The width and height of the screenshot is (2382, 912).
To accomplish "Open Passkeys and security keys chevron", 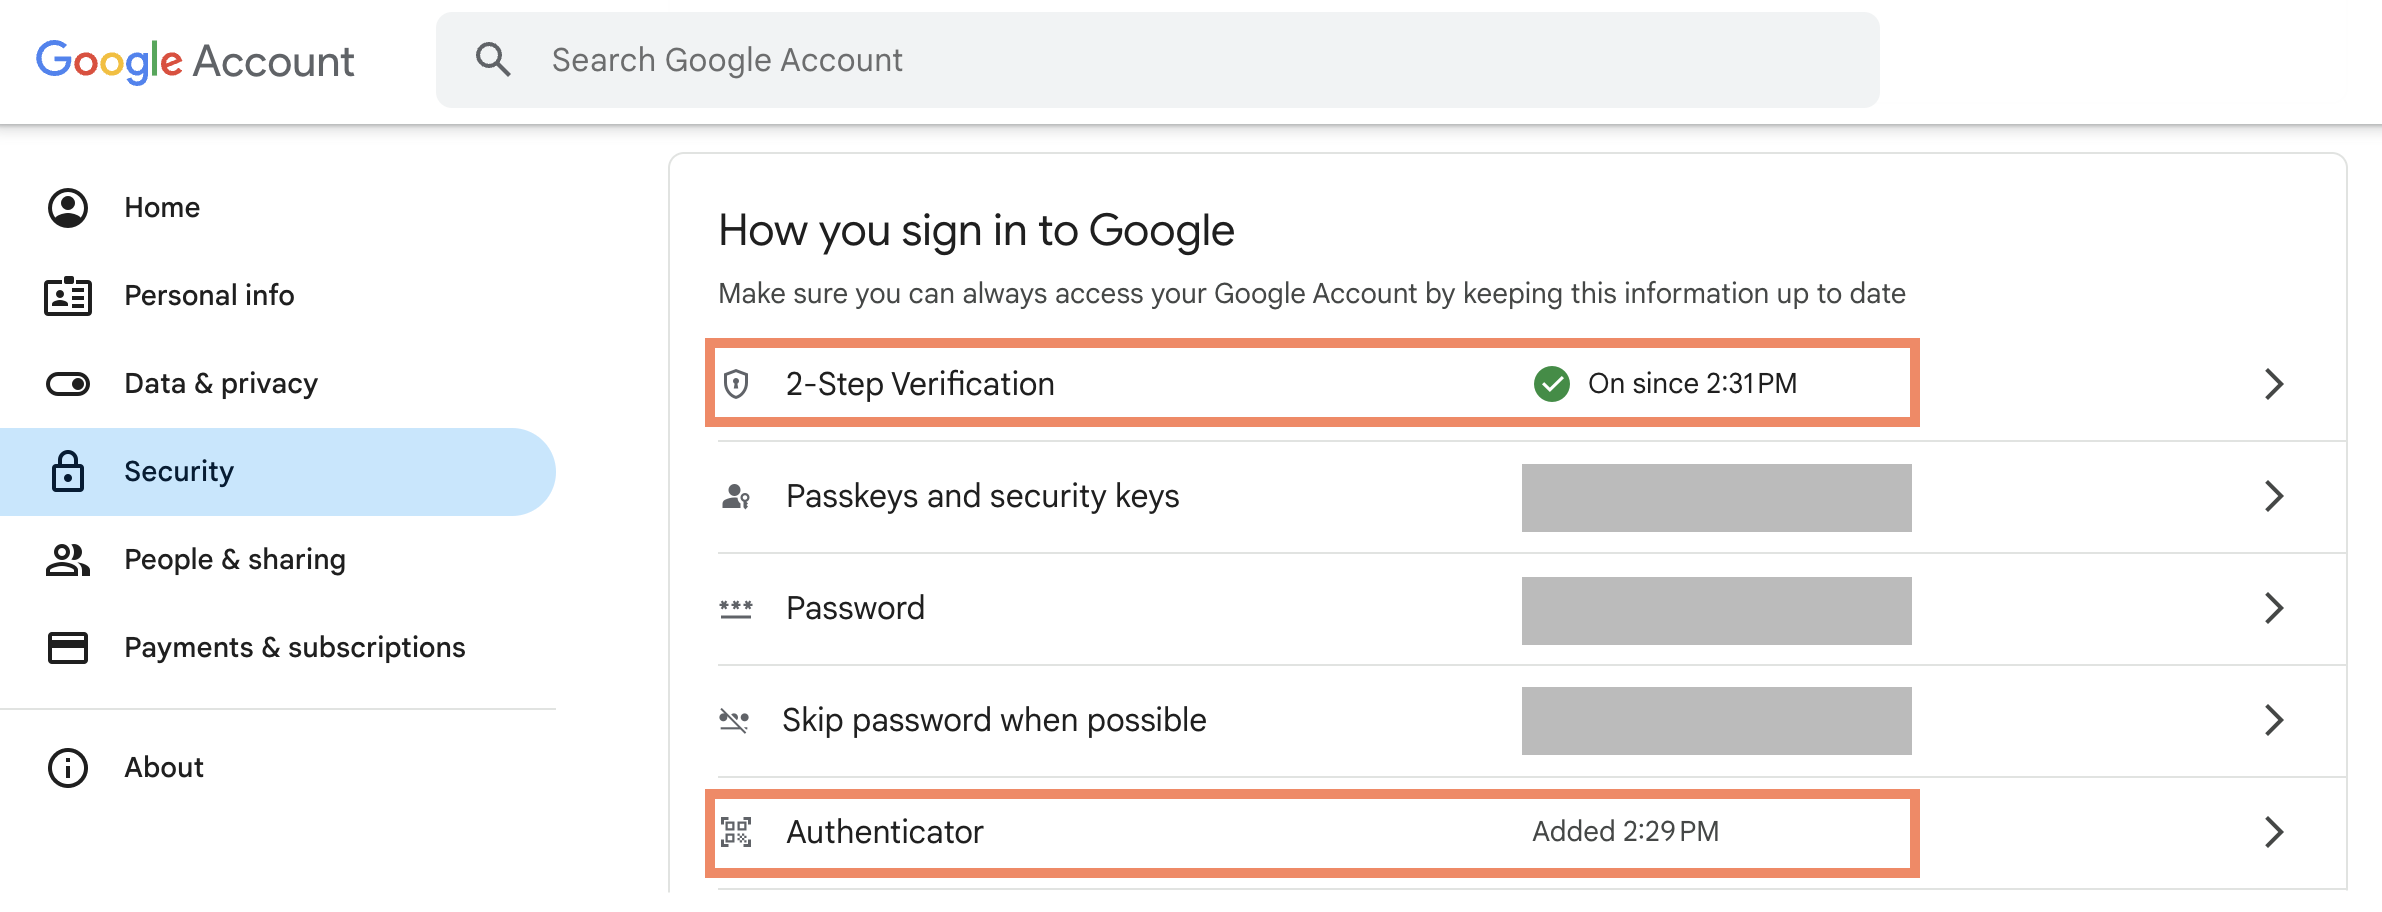I will click(x=2274, y=496).
